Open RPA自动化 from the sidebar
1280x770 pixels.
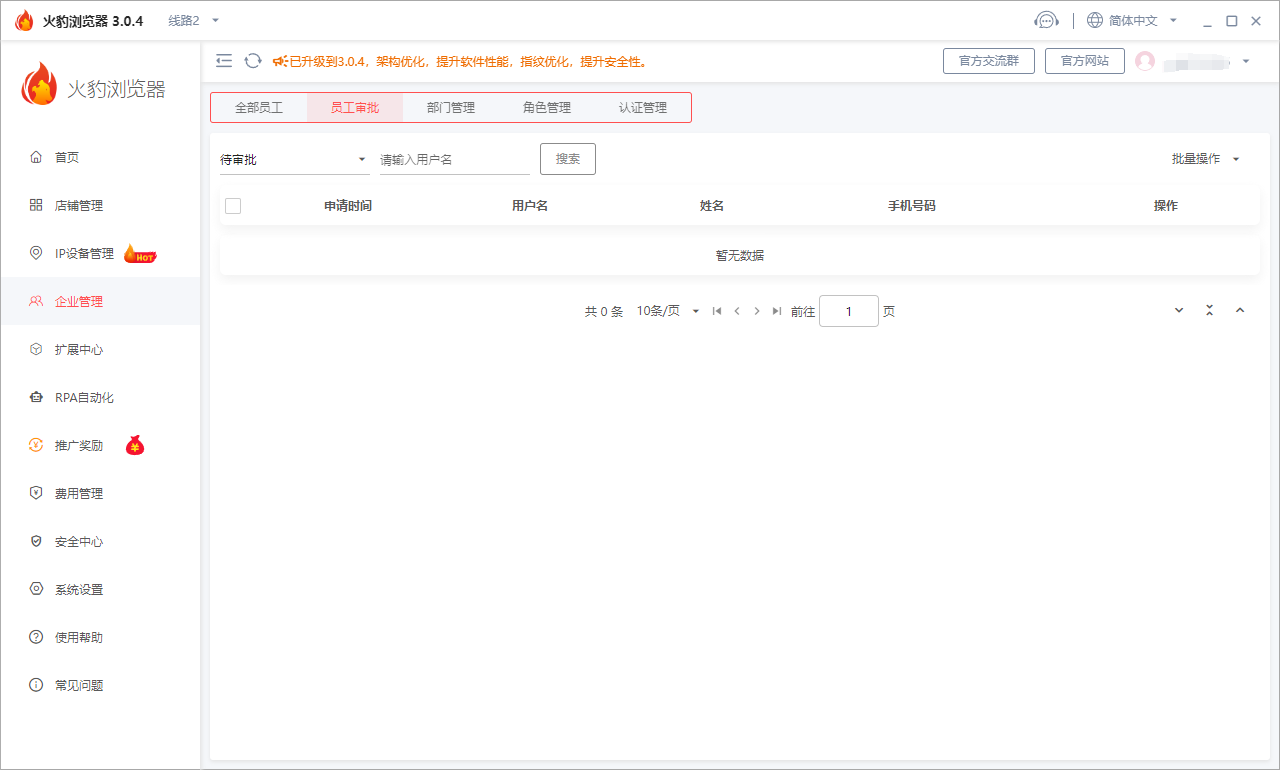pos(82,397)
